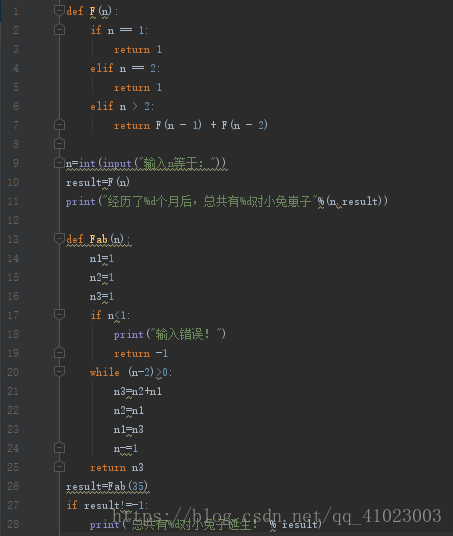Collapse the 'if n<1' block on line 17
Image resolution: width=453 pixels, height=536 pixels.
[x=59, y=314]
